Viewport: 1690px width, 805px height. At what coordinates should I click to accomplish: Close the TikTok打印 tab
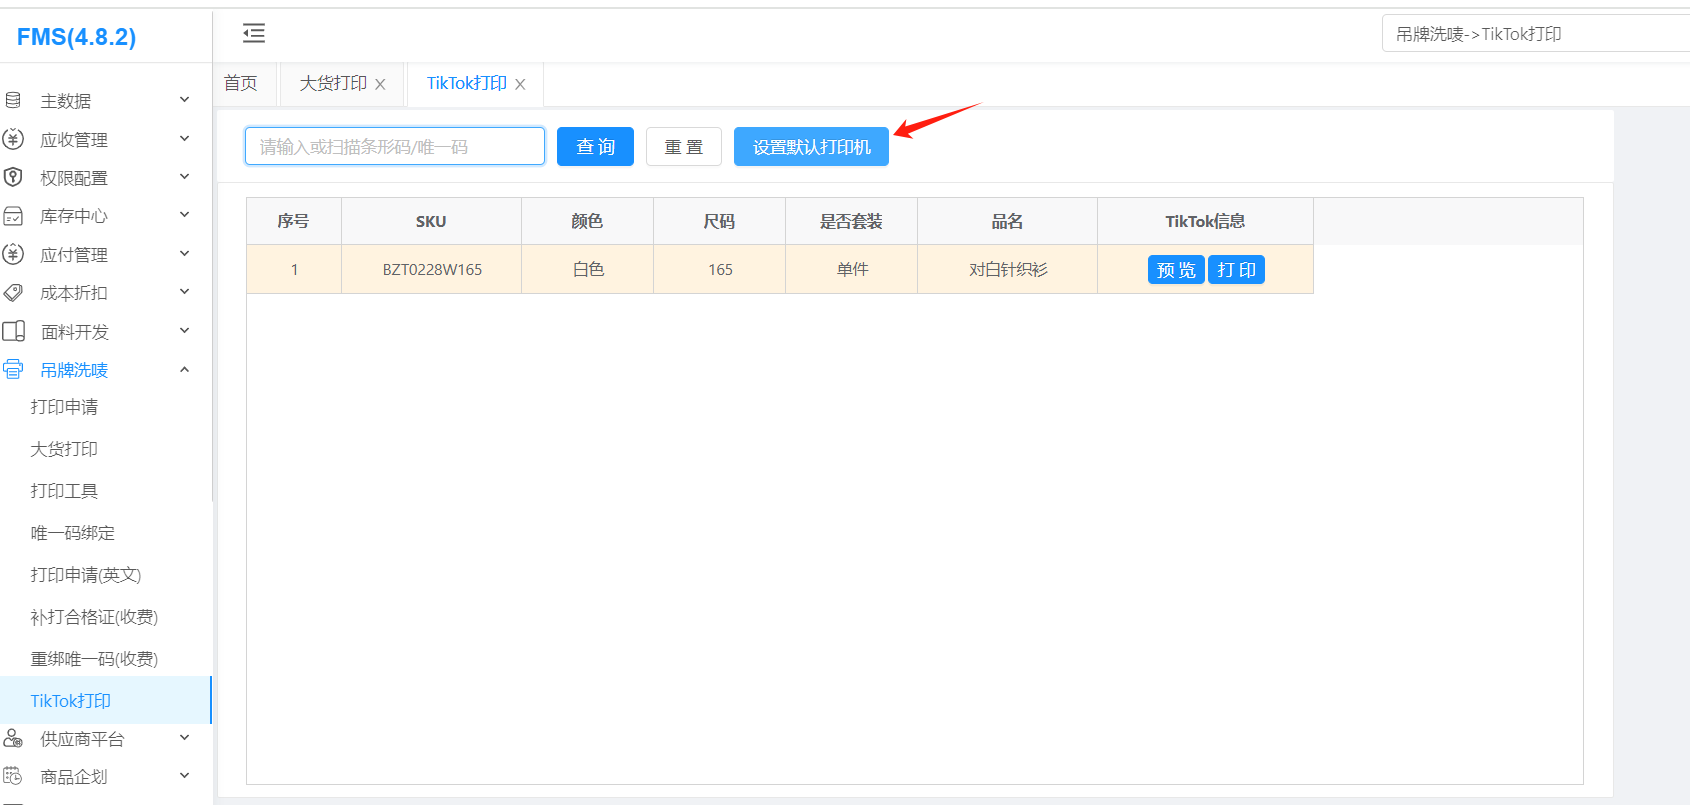[520, 85]
